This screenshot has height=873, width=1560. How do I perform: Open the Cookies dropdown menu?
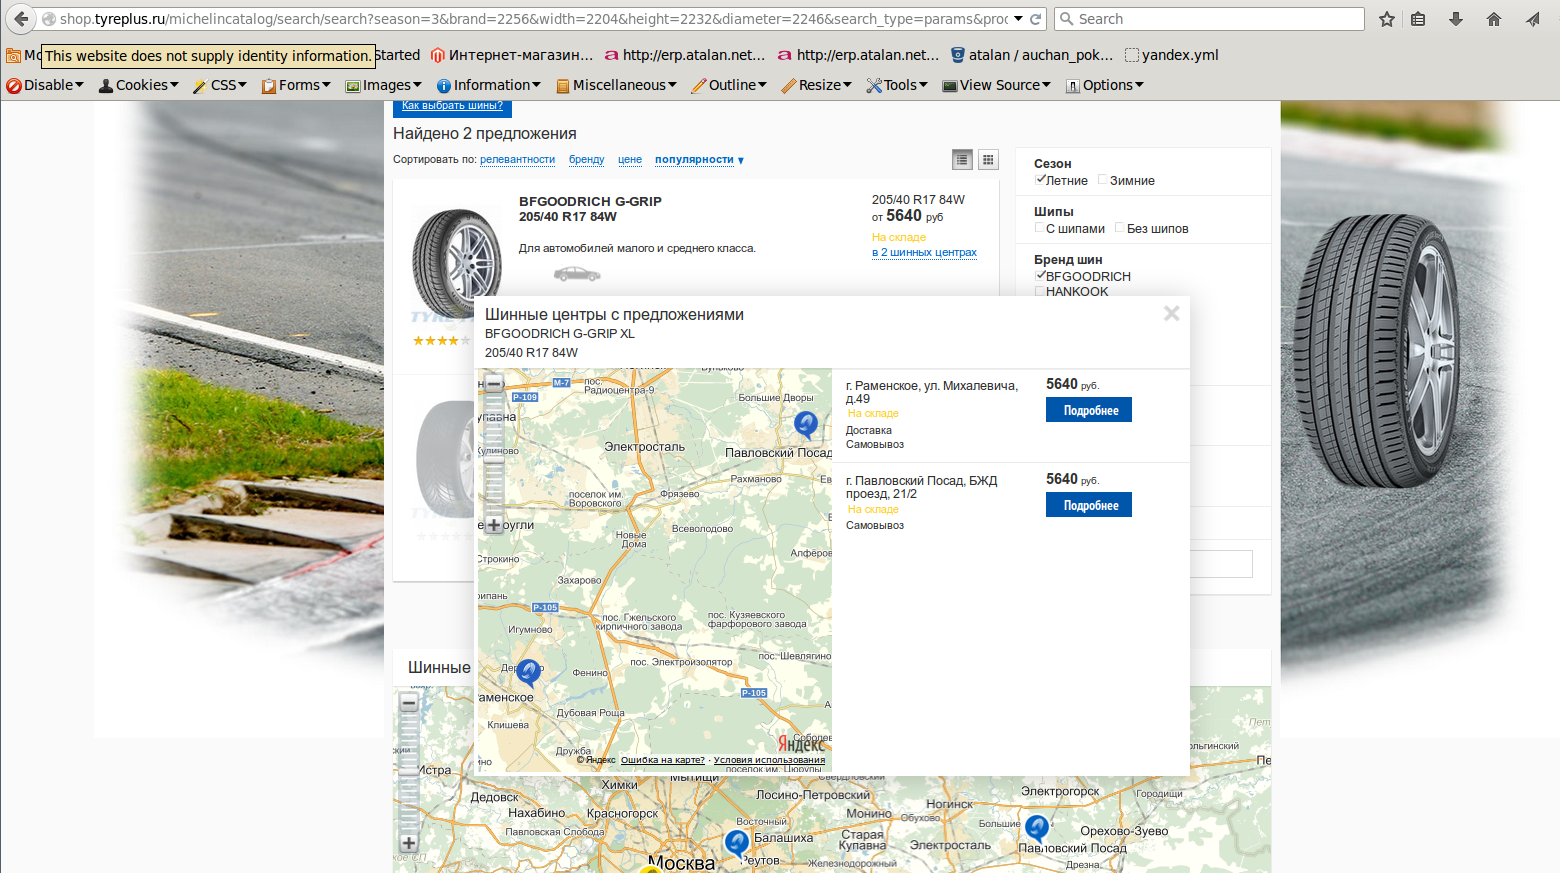(x=139, y=85)
